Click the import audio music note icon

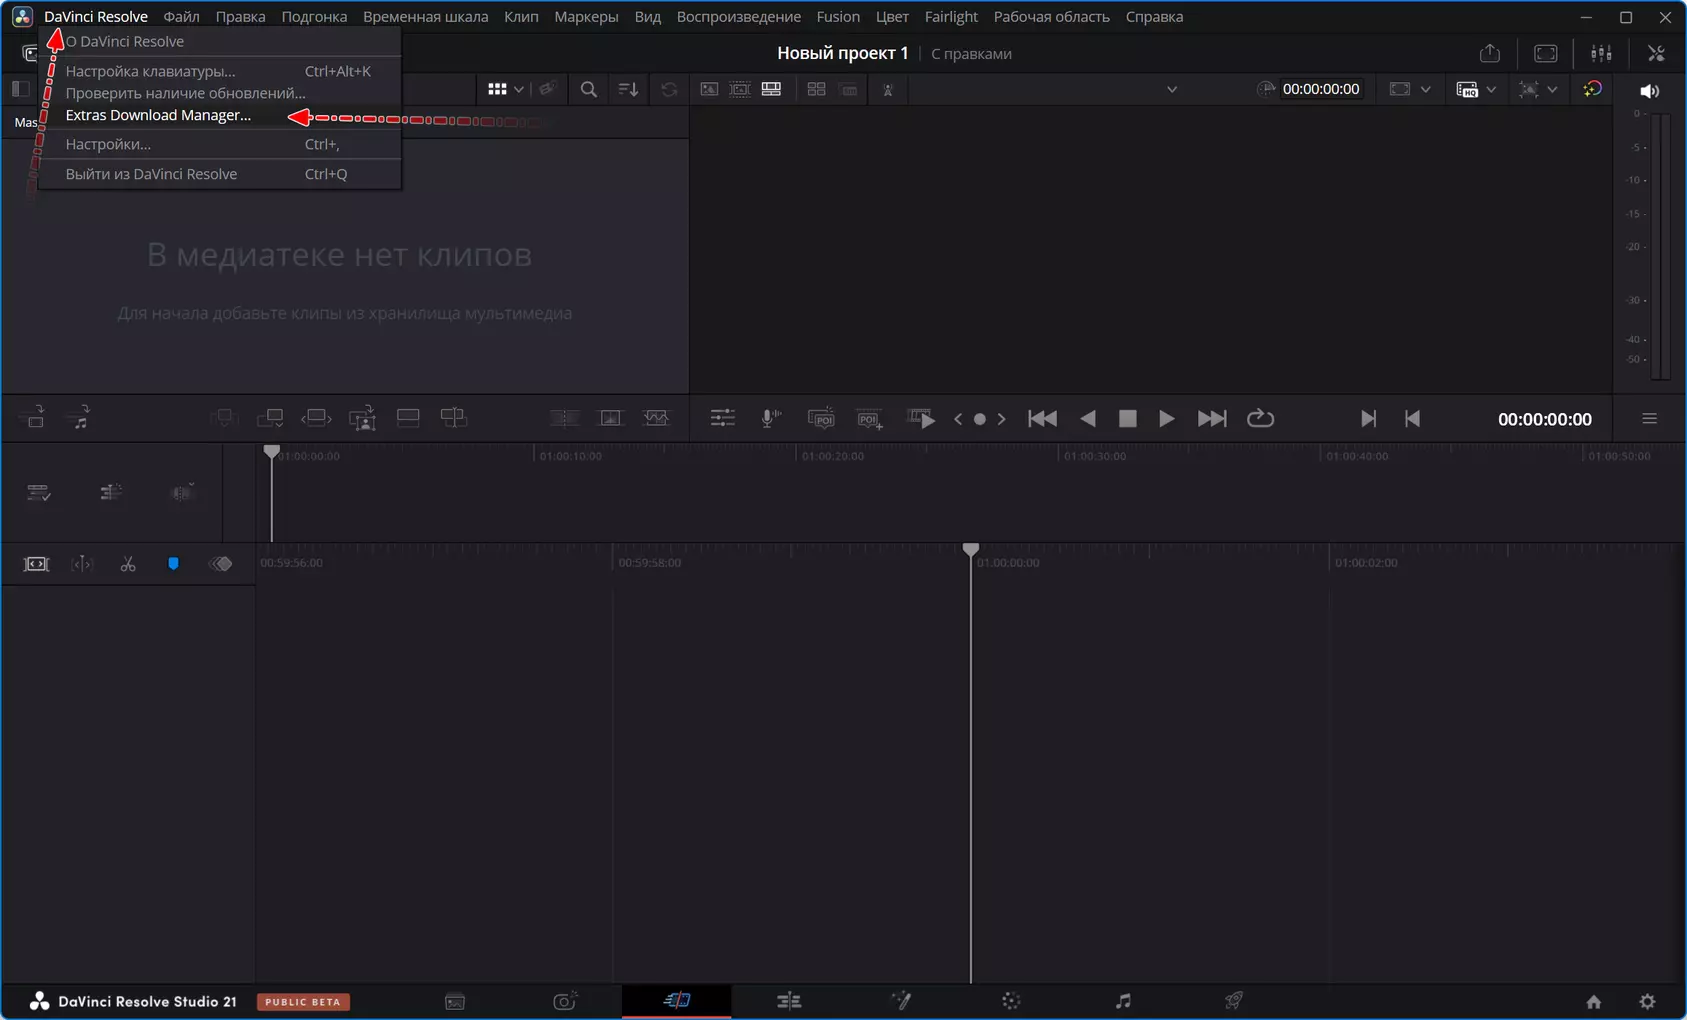click(80, 418)
